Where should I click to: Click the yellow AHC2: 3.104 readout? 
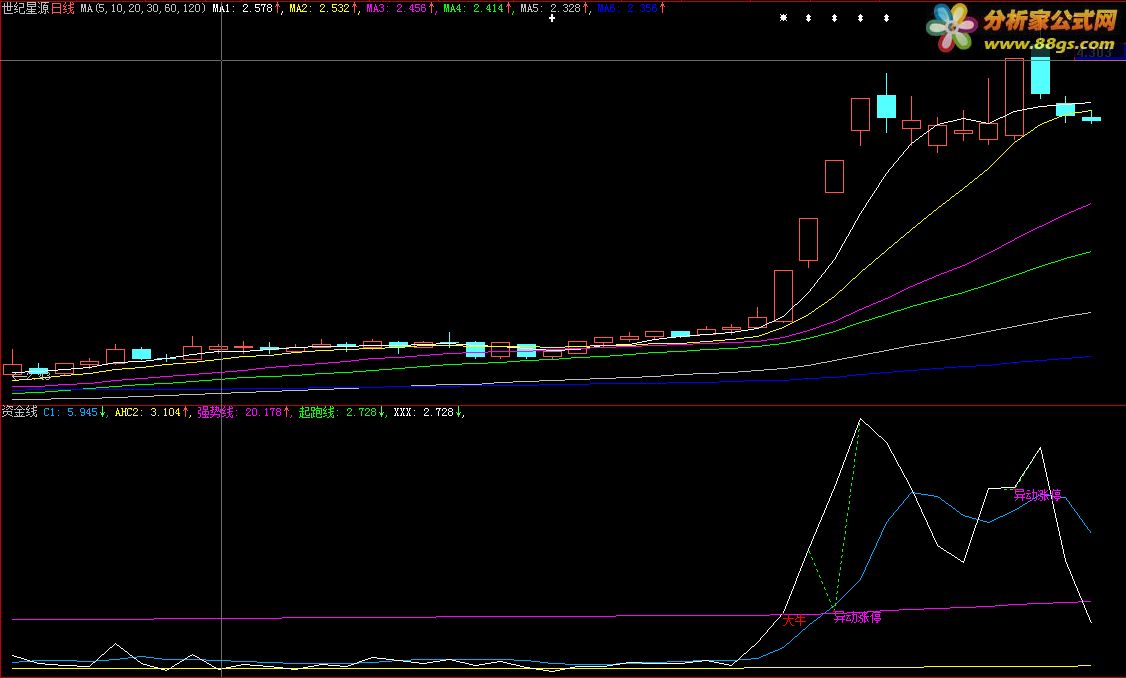(148, 412)
